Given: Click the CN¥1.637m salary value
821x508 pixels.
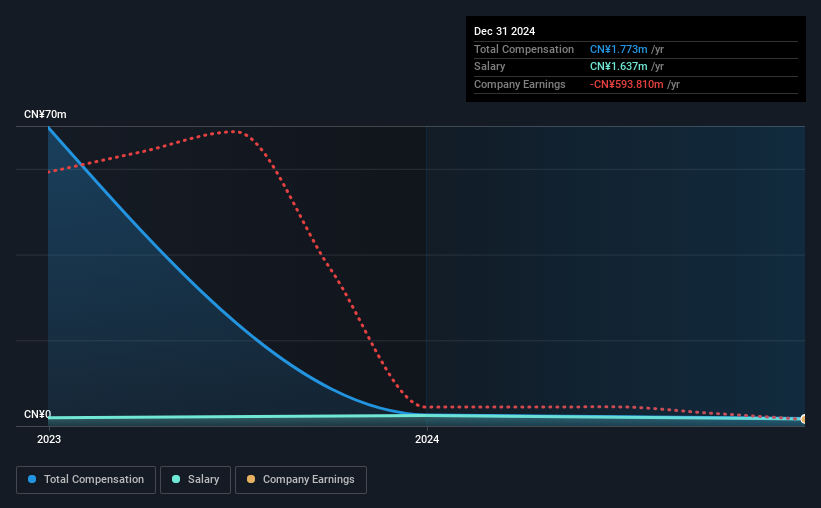Looking at the screenshot, I should (618, 67).
